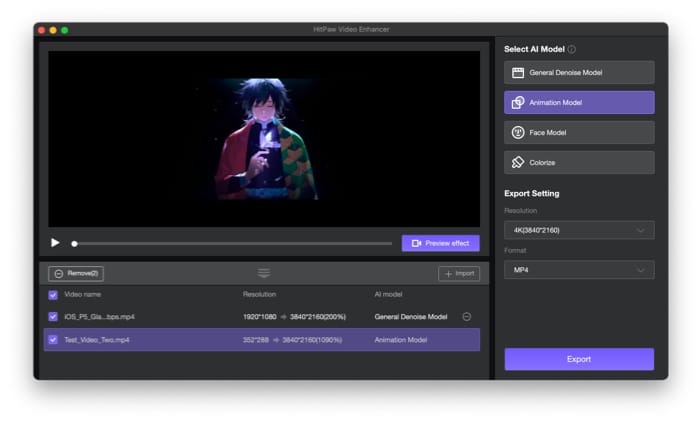Click the playback progress slider handle
Screen dimensions: 700x423
[75, 244]
